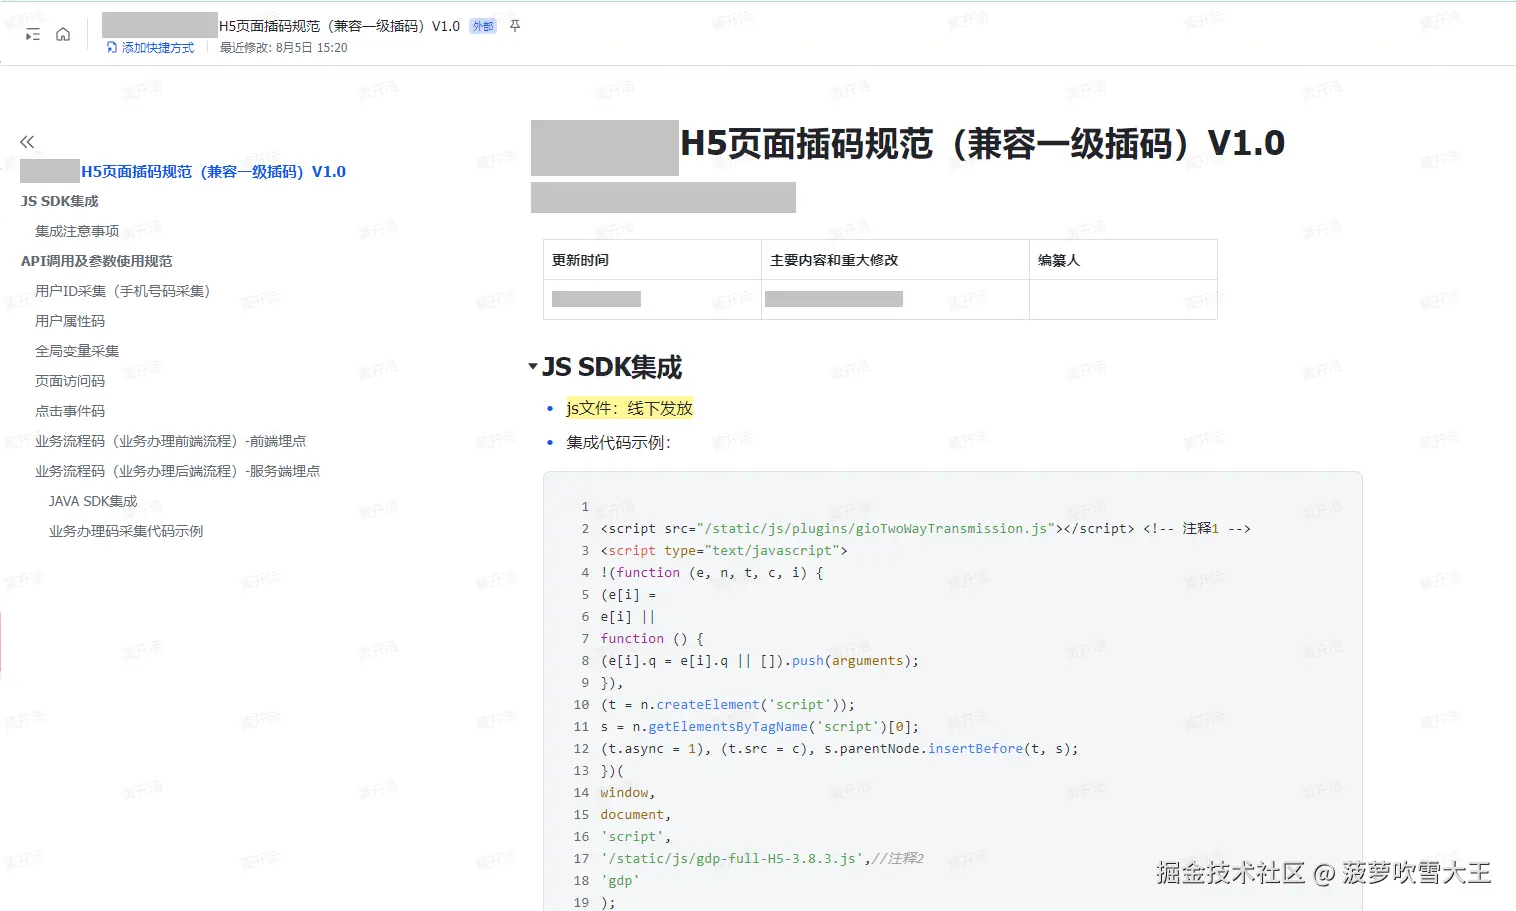Screen dimensions: 1516x911
Task: Pin the document using the pin icon
Action: coord(514,26)
